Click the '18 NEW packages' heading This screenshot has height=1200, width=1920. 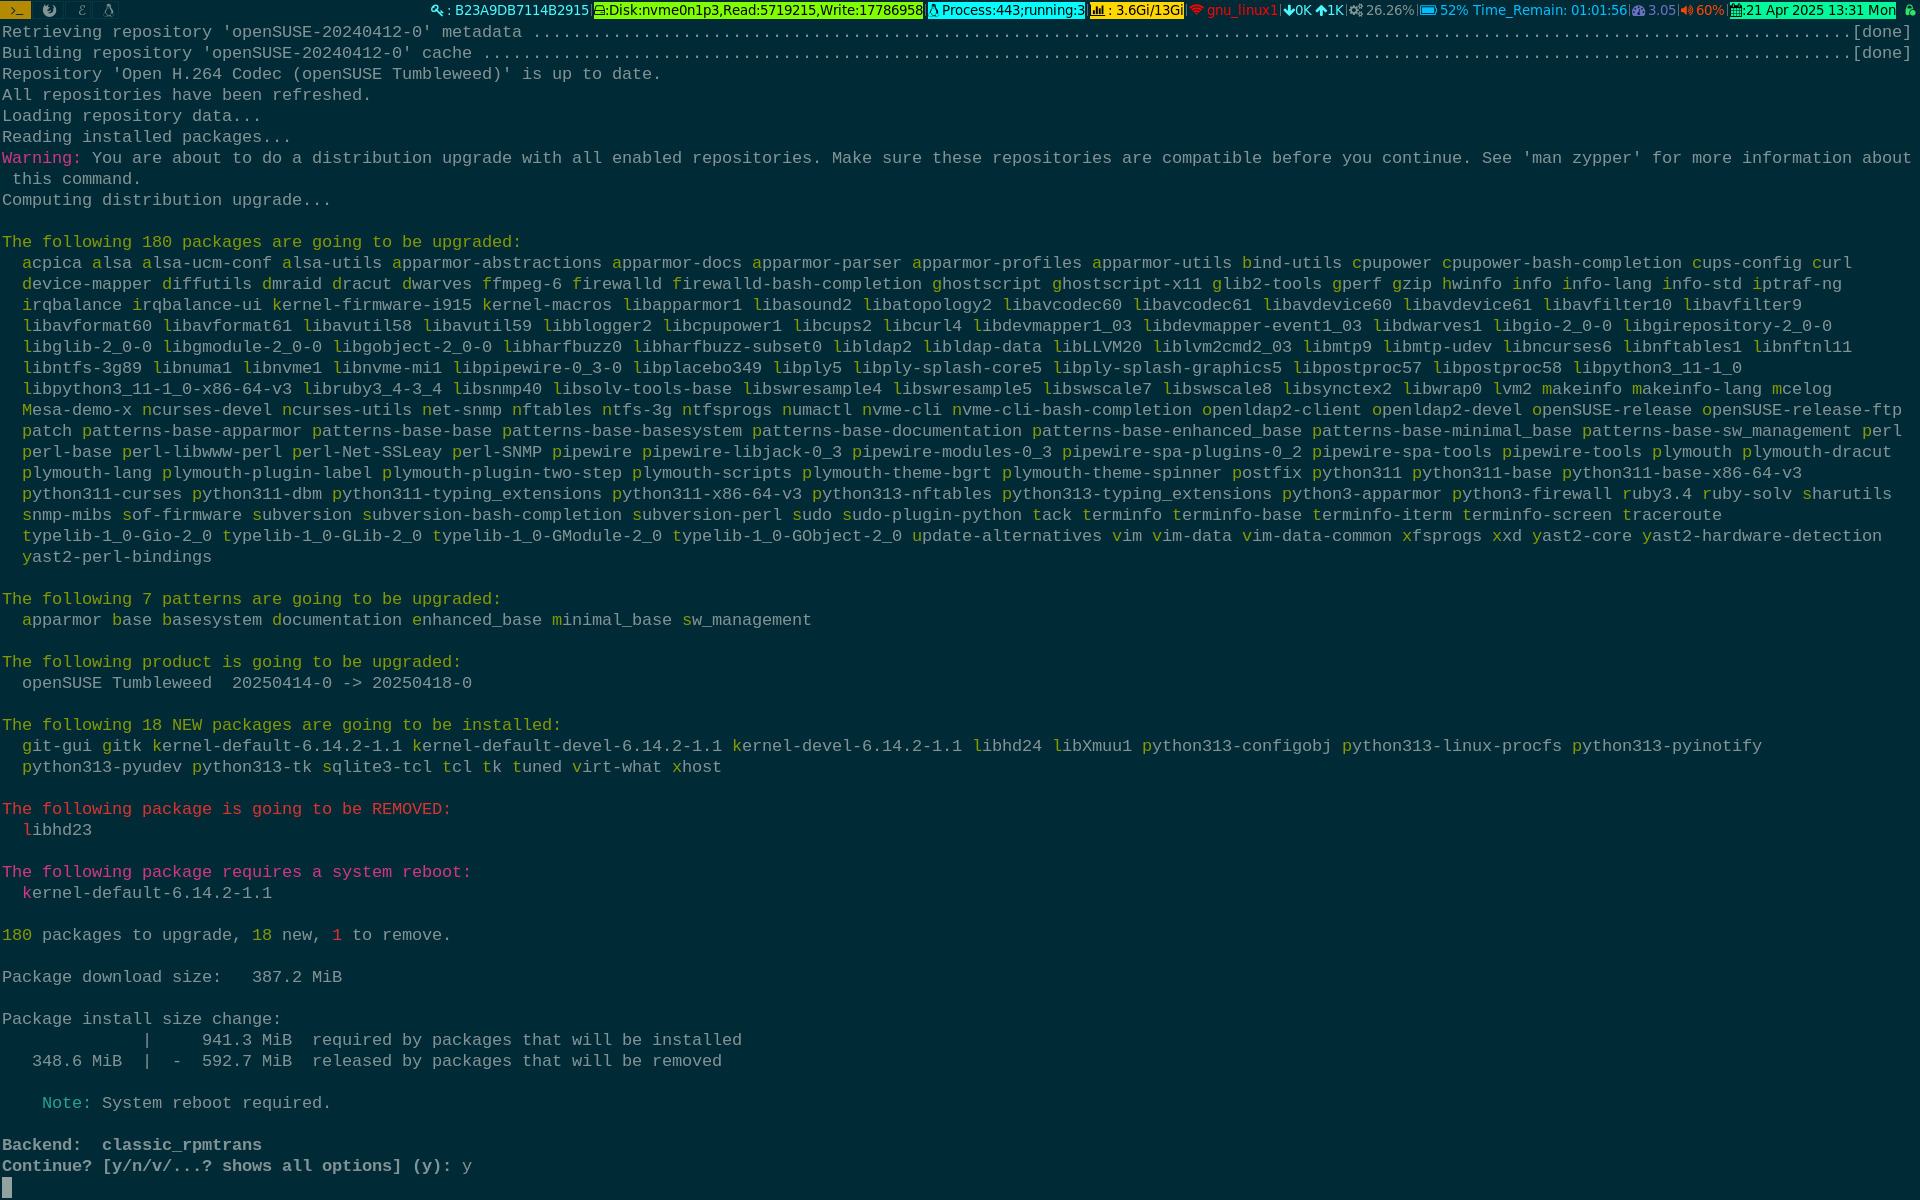[x=282, y=725]
